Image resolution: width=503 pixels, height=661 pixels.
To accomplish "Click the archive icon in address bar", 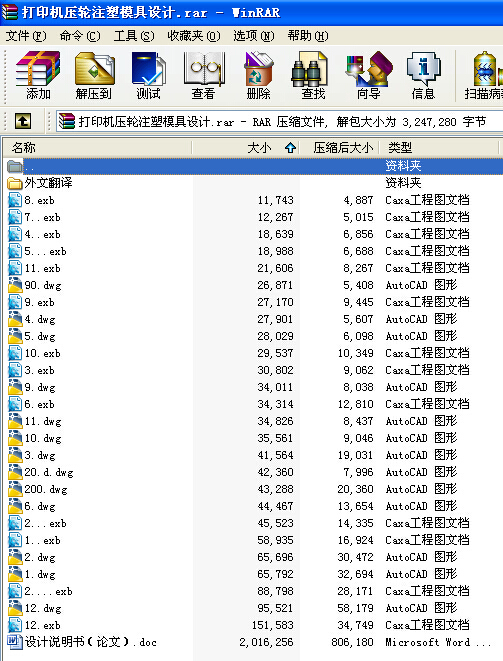I will pos(67,121).
